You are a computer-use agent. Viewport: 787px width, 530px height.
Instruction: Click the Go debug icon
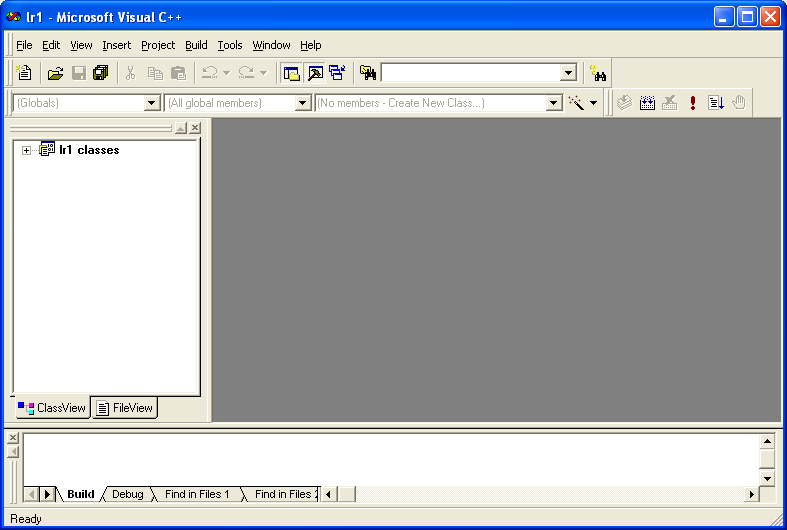click(716, 103)
